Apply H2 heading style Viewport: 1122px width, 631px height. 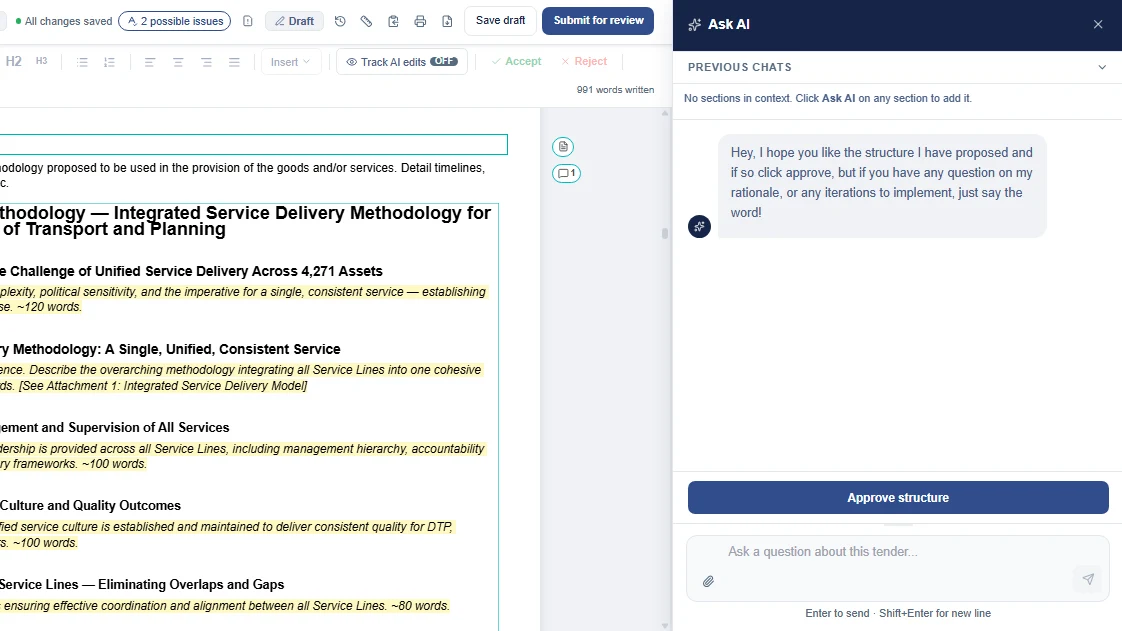pyautogui.click(x=14, y=62)
